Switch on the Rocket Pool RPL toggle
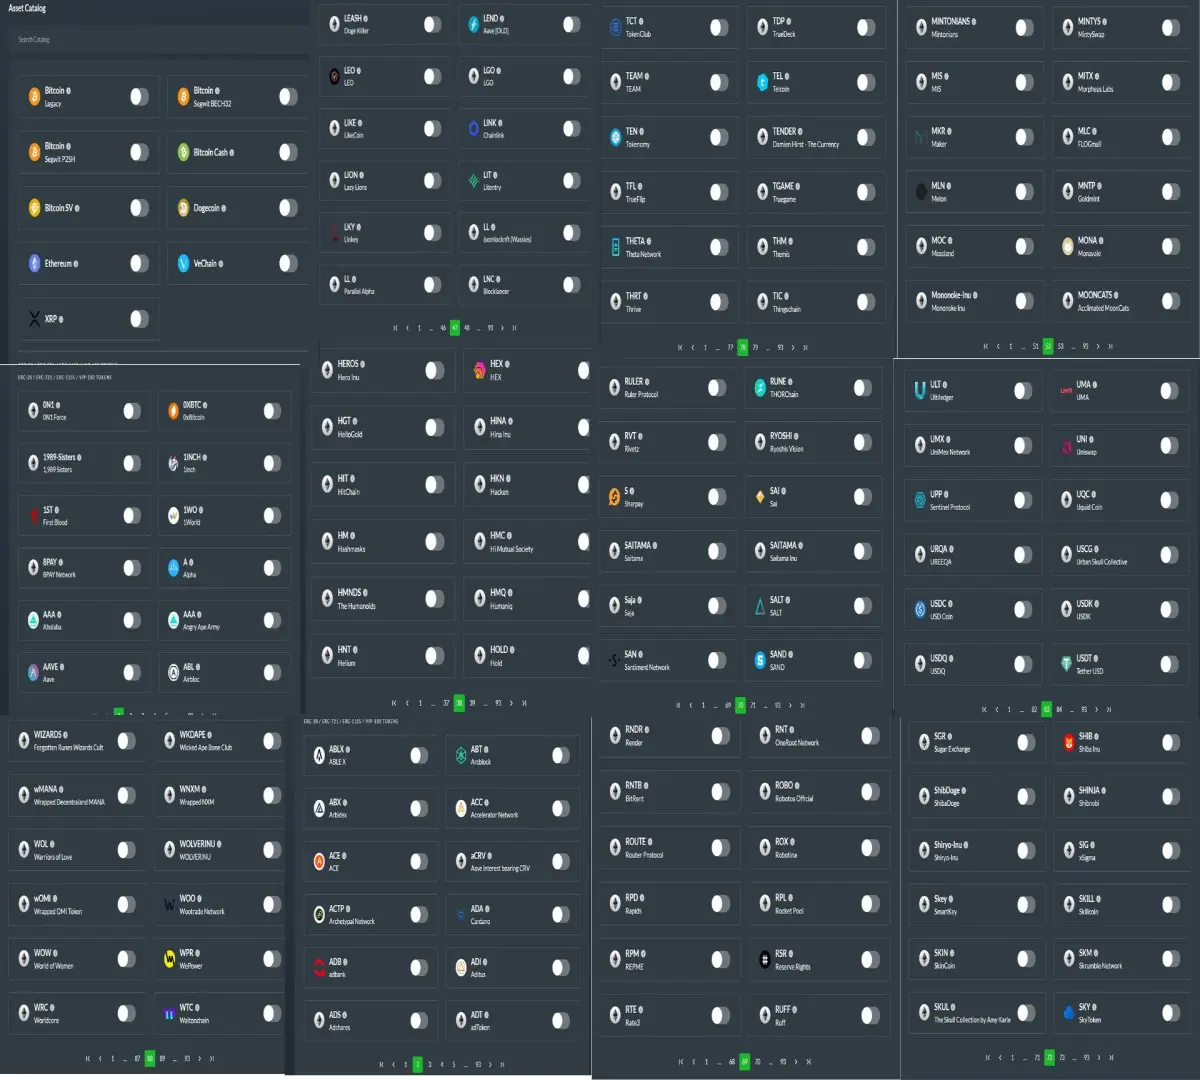The image size is (1200, 1080). pos(869,904)
